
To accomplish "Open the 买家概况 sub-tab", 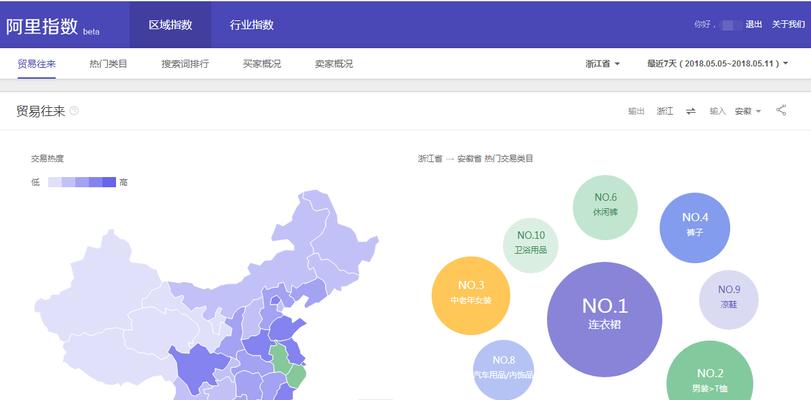I will point(262,64).
